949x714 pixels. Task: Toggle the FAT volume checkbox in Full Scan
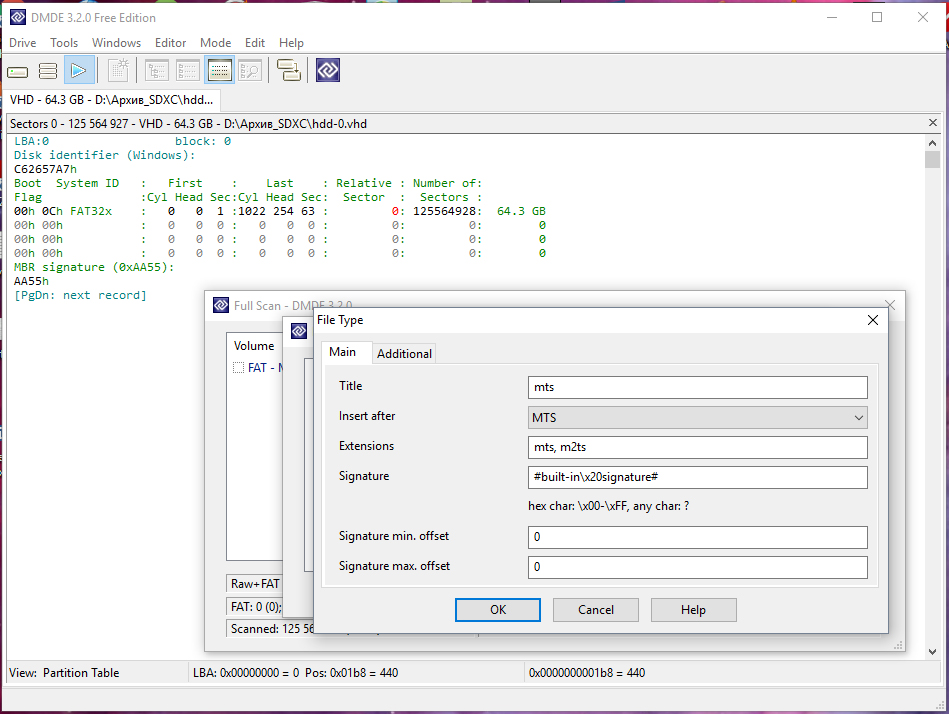click(239, 367)
